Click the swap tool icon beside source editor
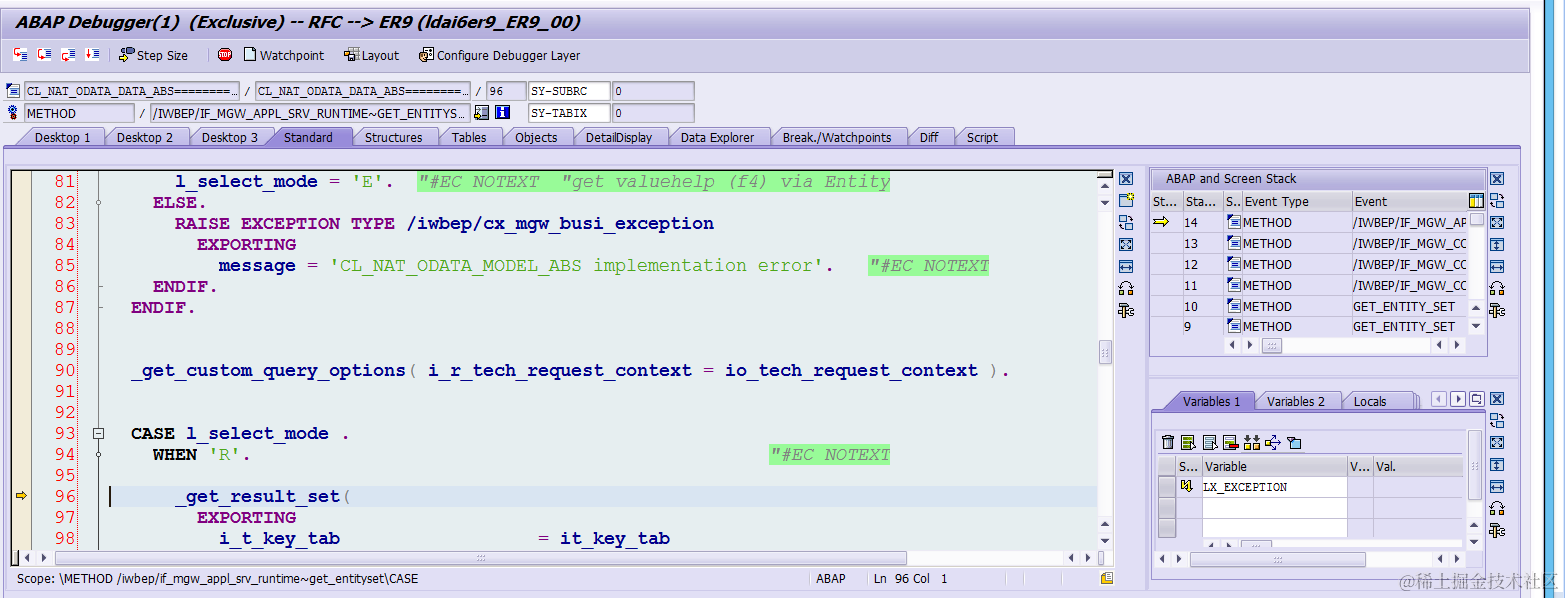The width and height of the screenshot is (1565, 598). click(1126, 288)
